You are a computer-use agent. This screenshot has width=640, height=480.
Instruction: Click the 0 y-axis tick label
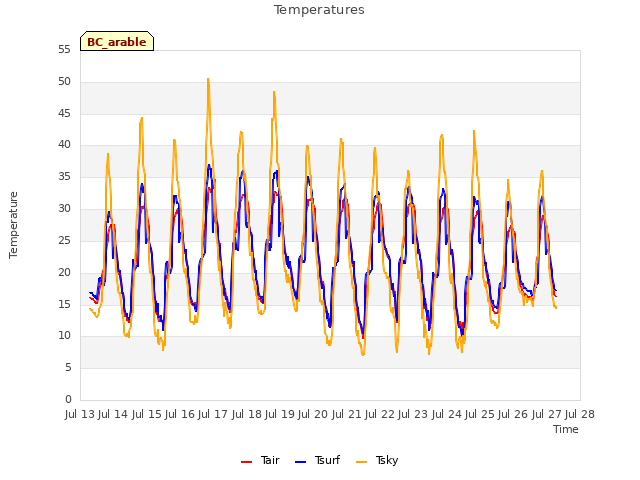68,399
